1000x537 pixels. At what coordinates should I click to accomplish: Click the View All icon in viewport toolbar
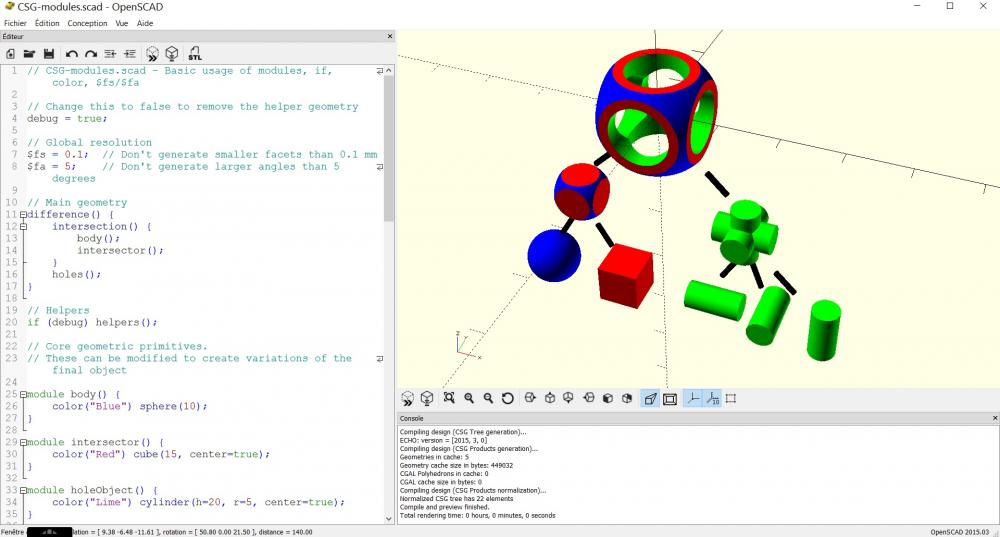coord(449,399)
